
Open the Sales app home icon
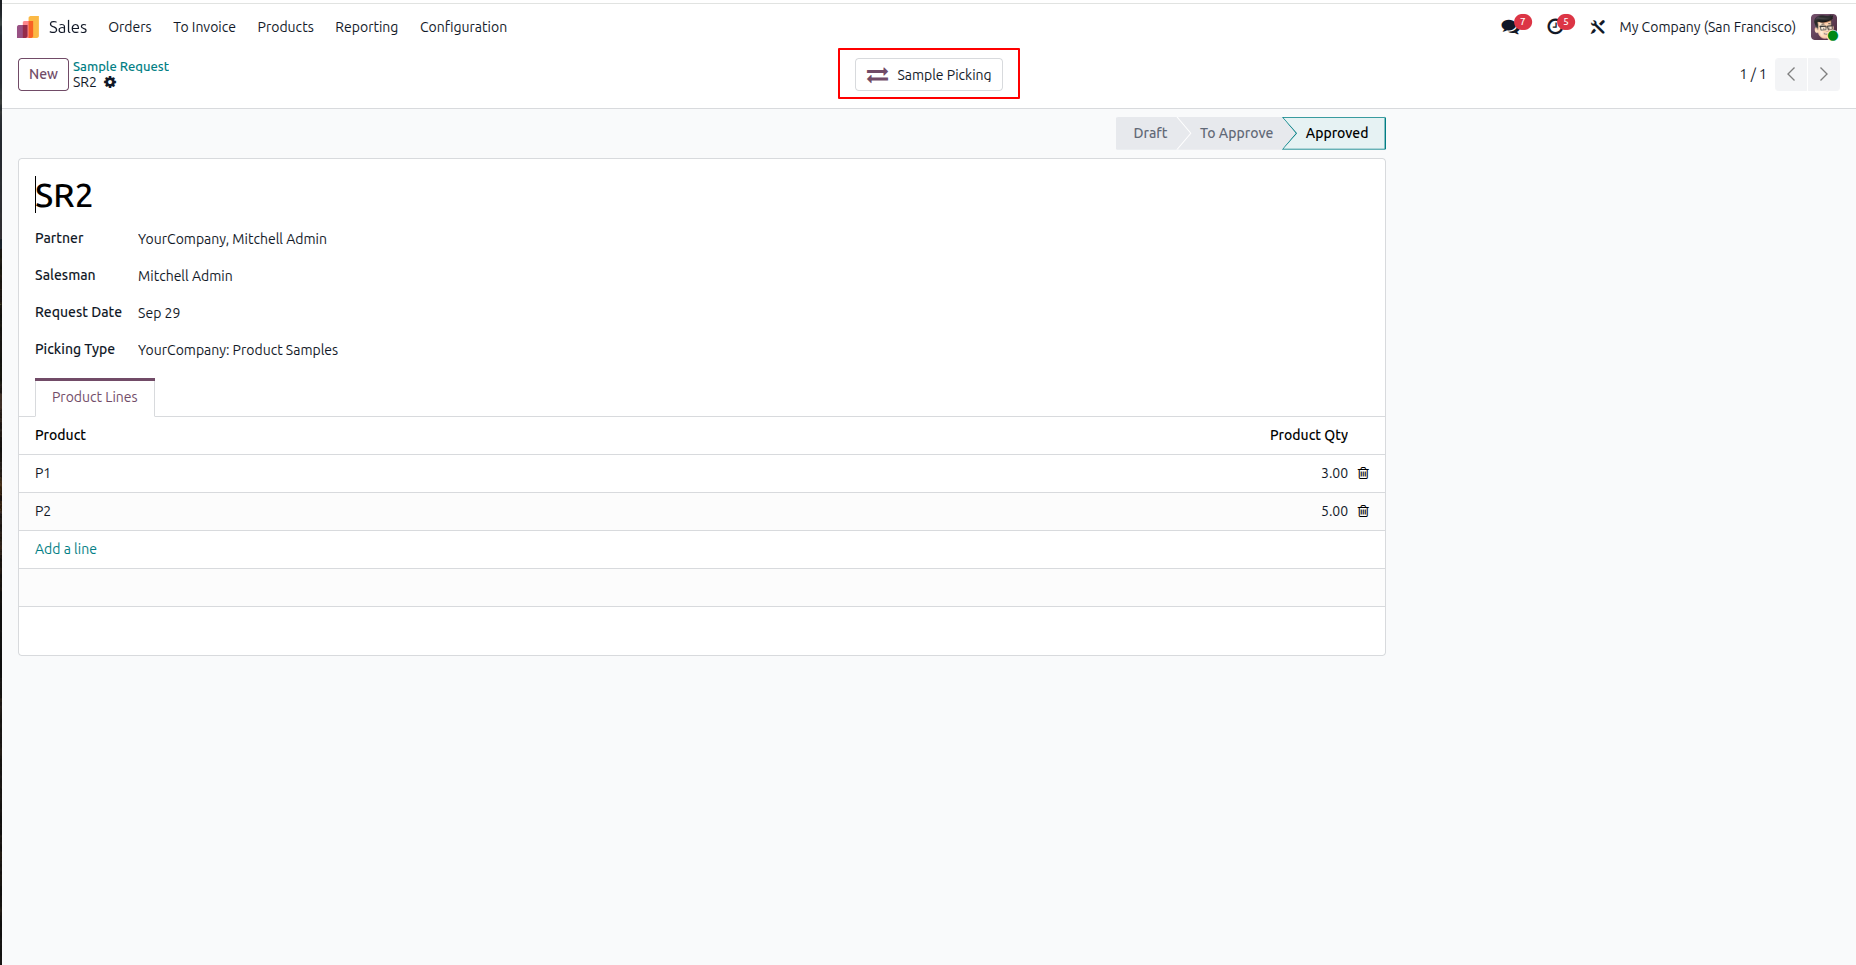28,27
